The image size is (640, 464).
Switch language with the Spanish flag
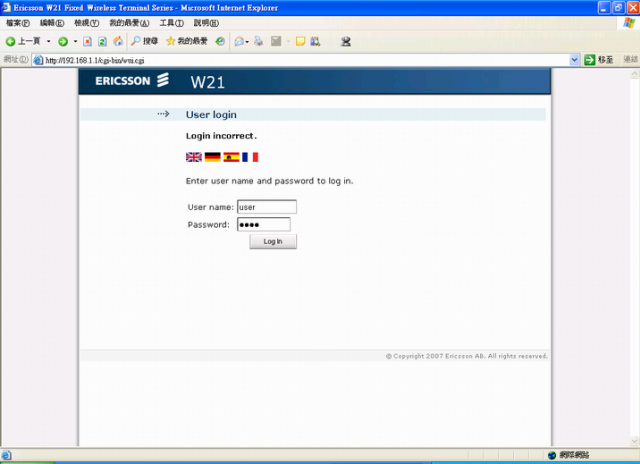pos(231,157)
